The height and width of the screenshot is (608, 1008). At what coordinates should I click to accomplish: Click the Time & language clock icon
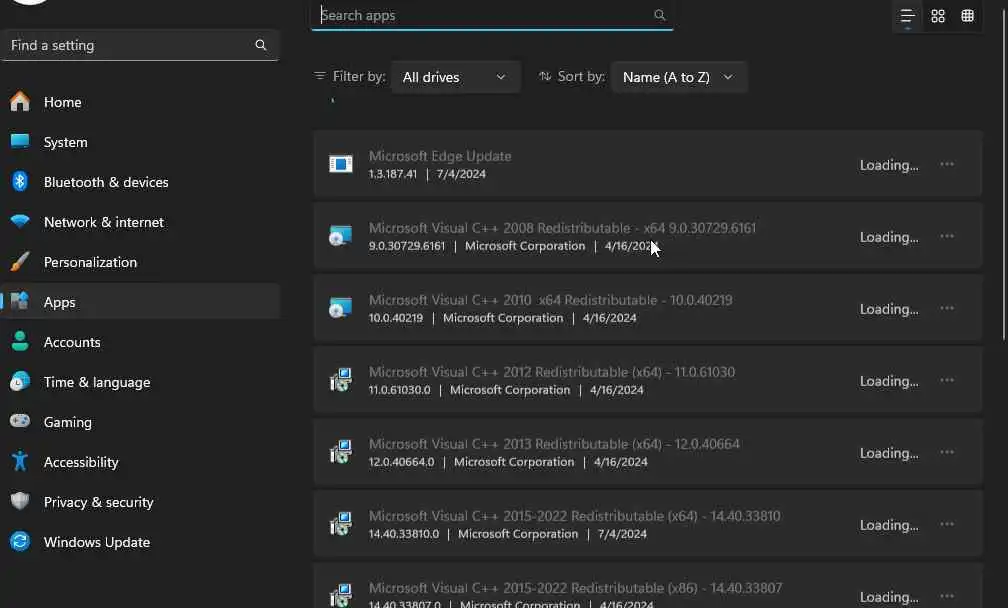20,382
